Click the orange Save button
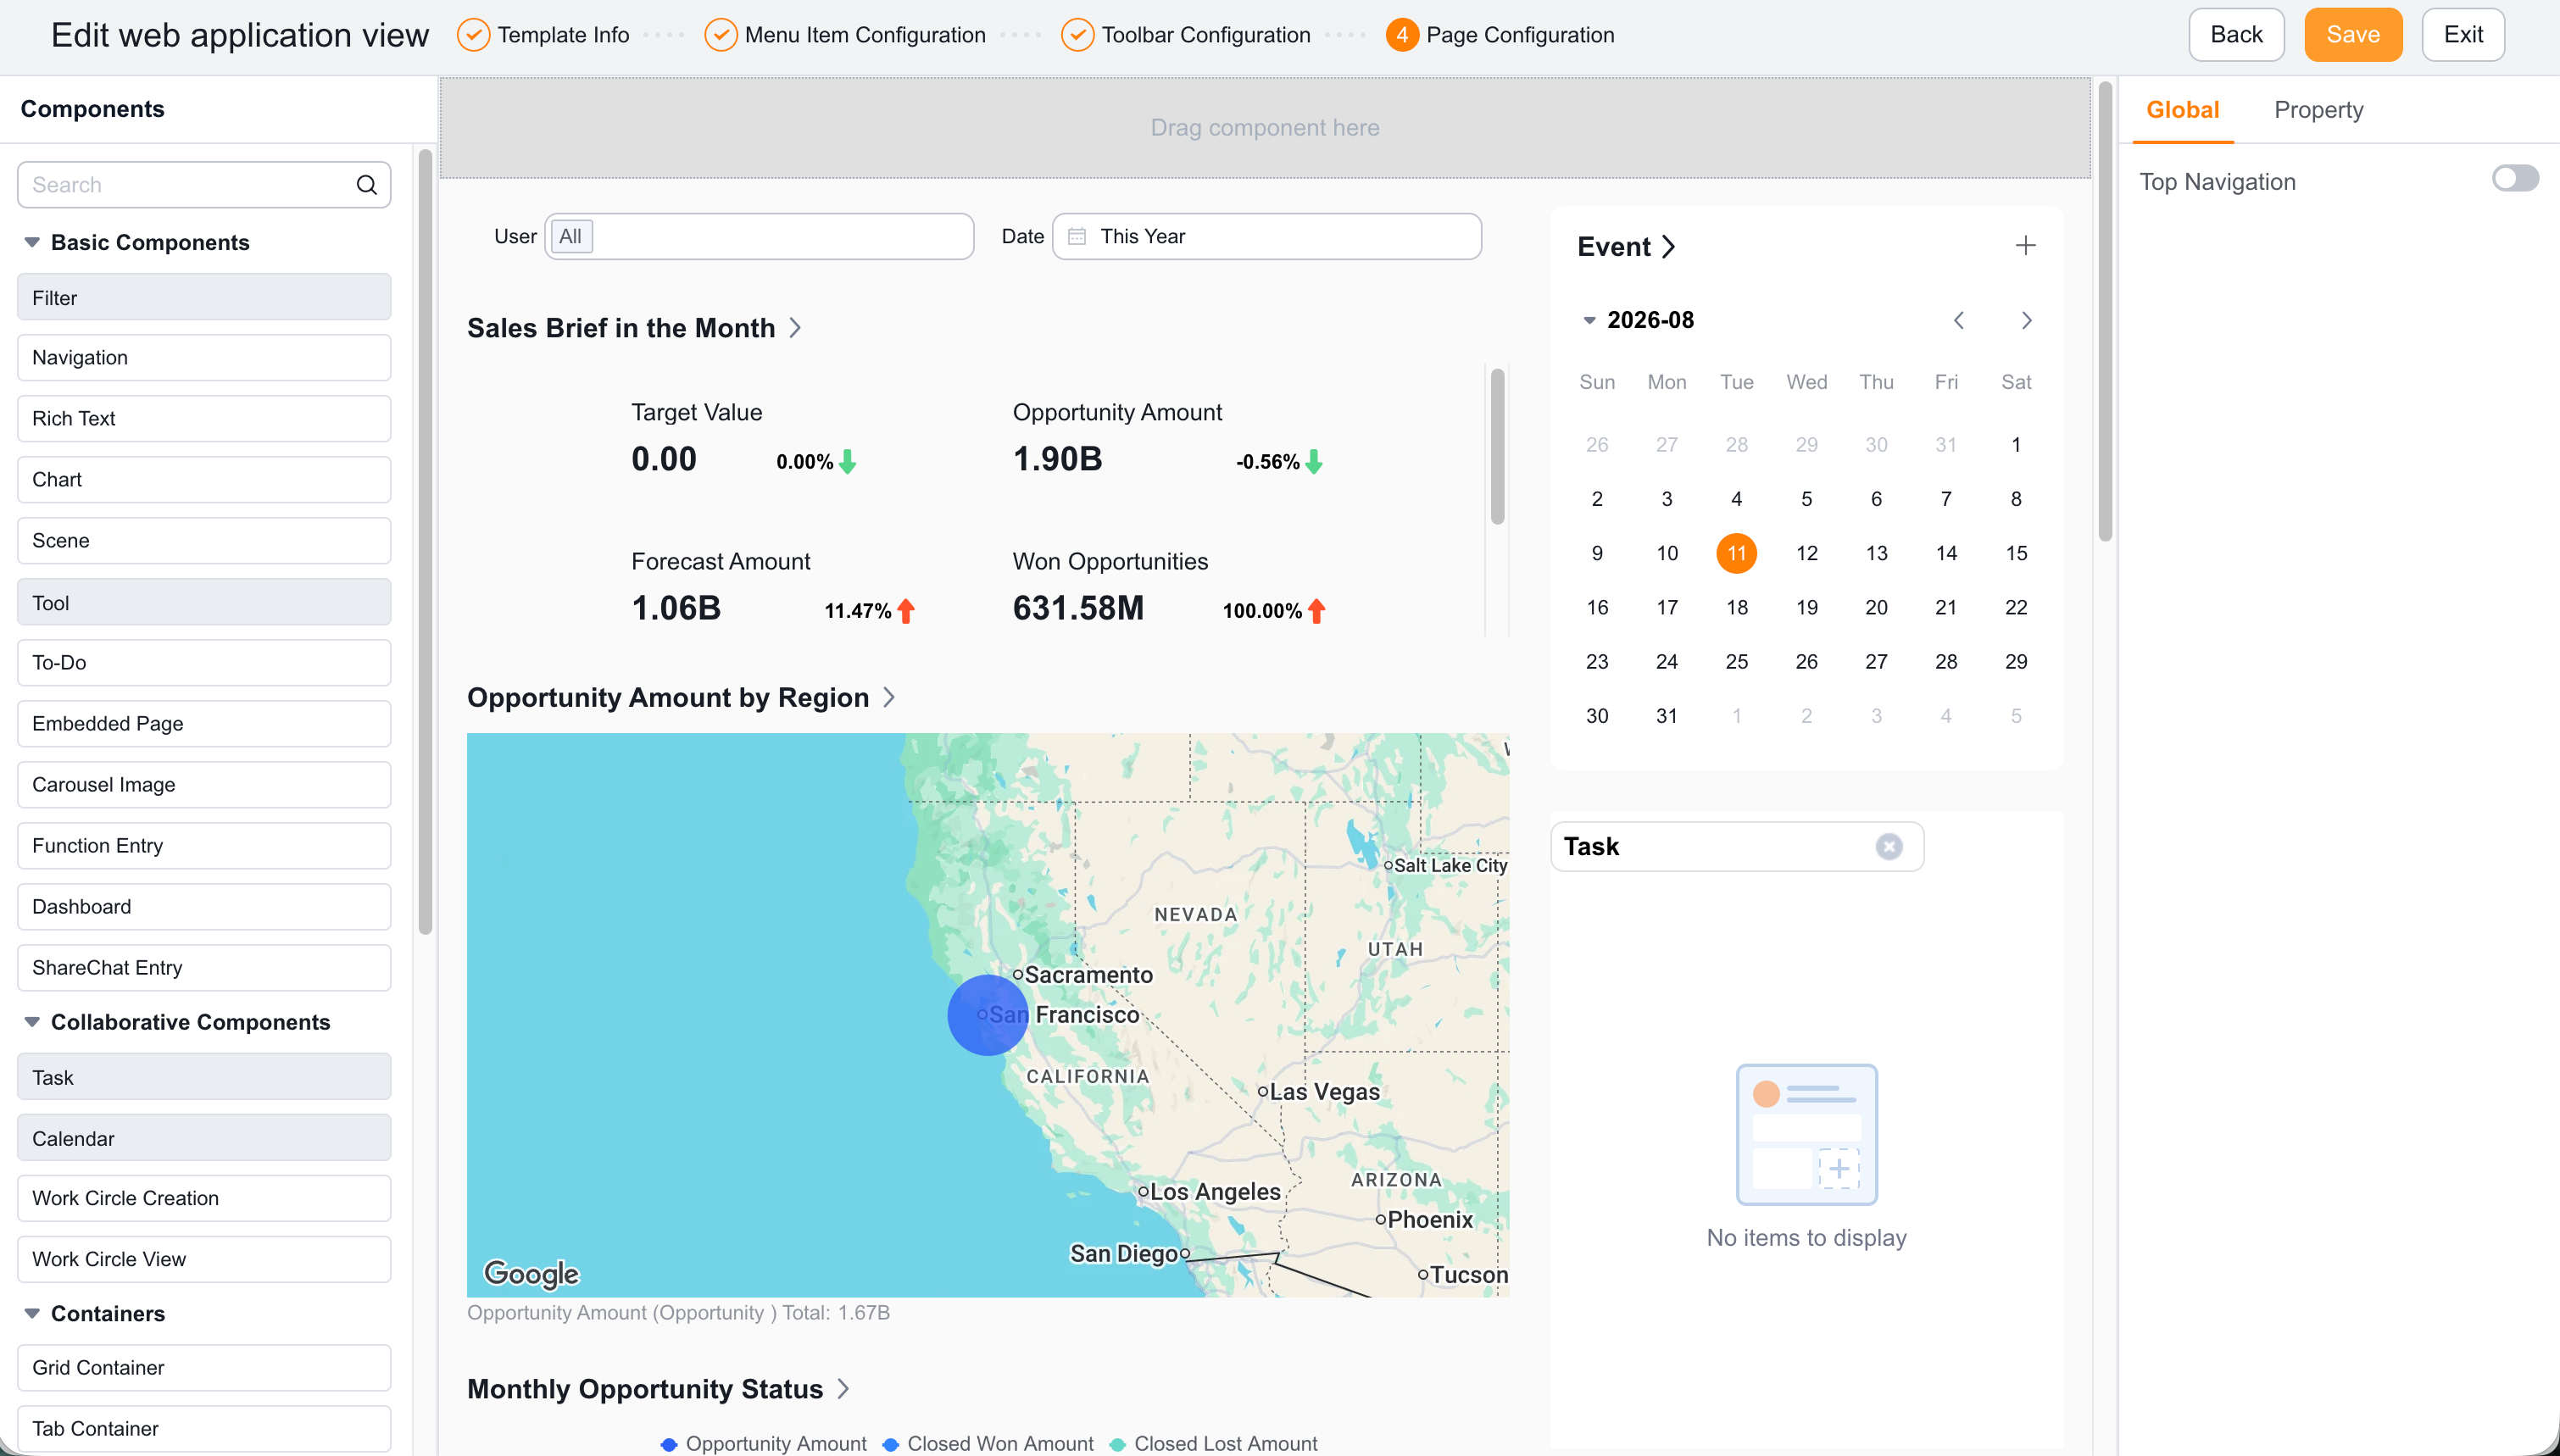 click(2353, 35)
